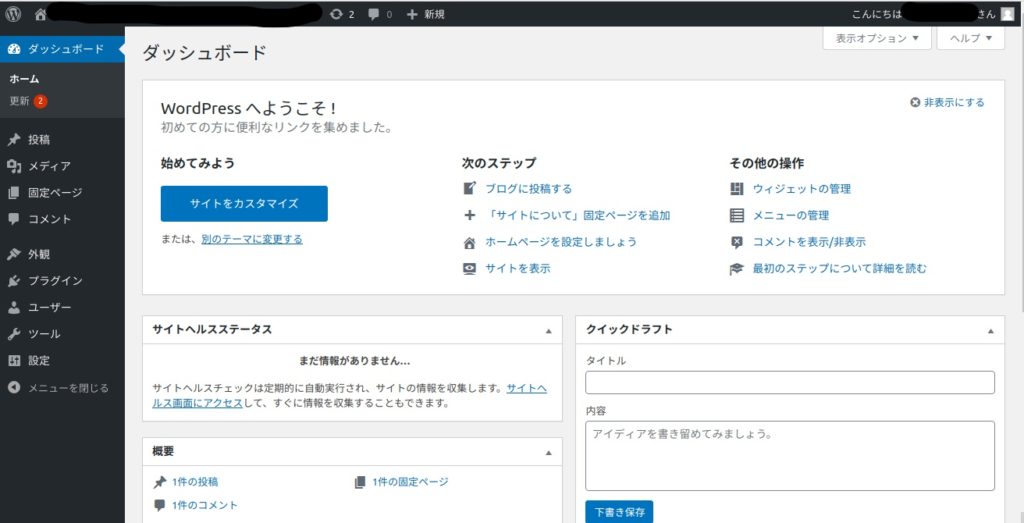The width and height of the screenshot is (1024, 523).
Task: Open updates icon showing 2 in admin bar
Action: click(343, 14)
